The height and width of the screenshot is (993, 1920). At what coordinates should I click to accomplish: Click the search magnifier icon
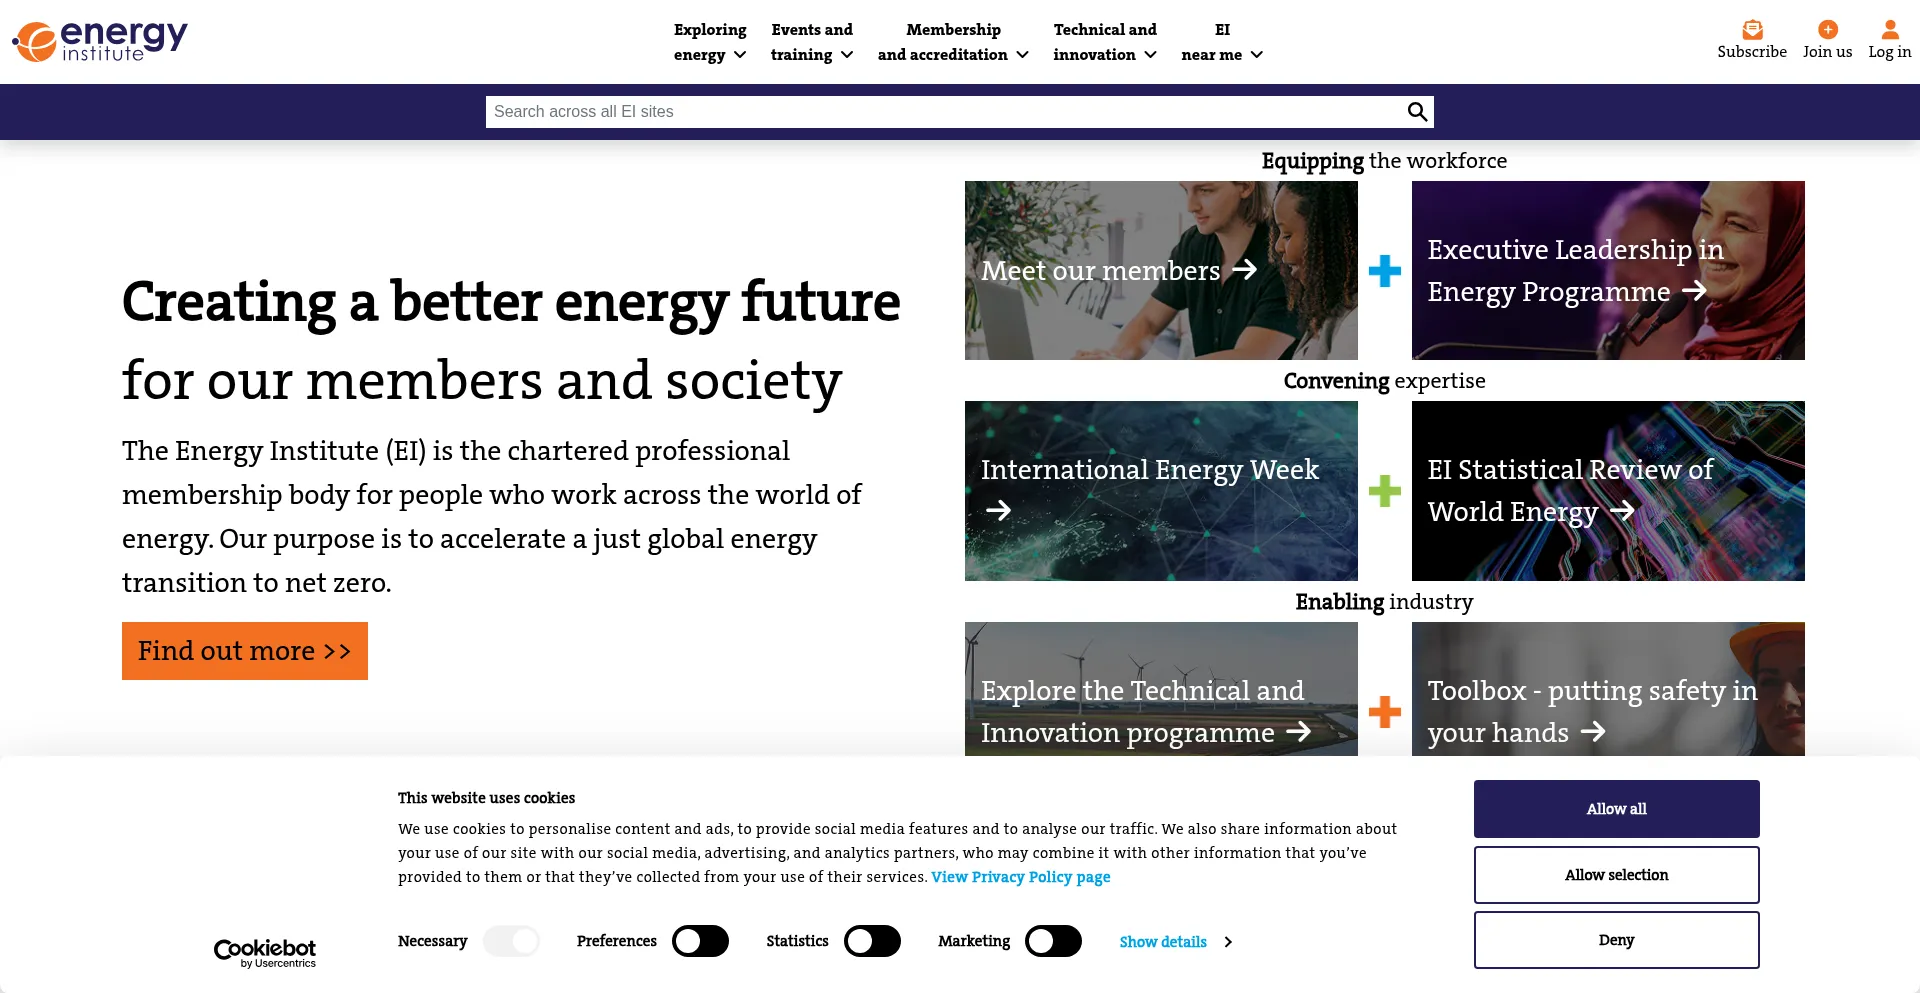[1417, 112]
